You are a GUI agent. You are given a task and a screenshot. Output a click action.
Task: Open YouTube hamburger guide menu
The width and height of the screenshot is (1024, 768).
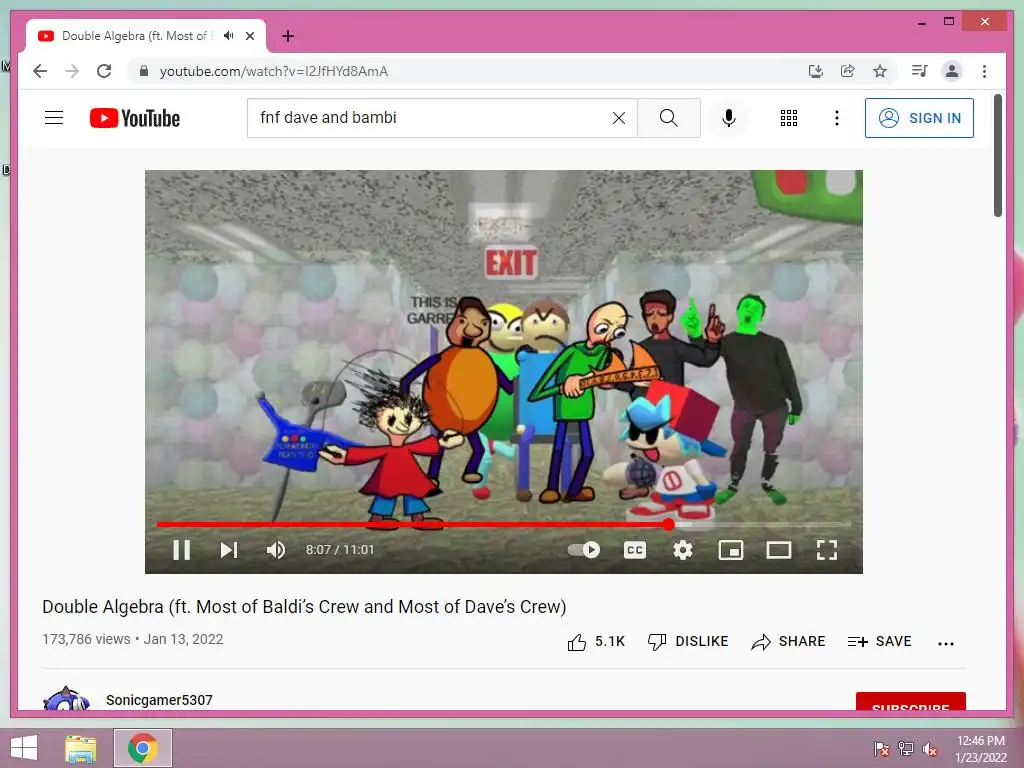(54, 118)
